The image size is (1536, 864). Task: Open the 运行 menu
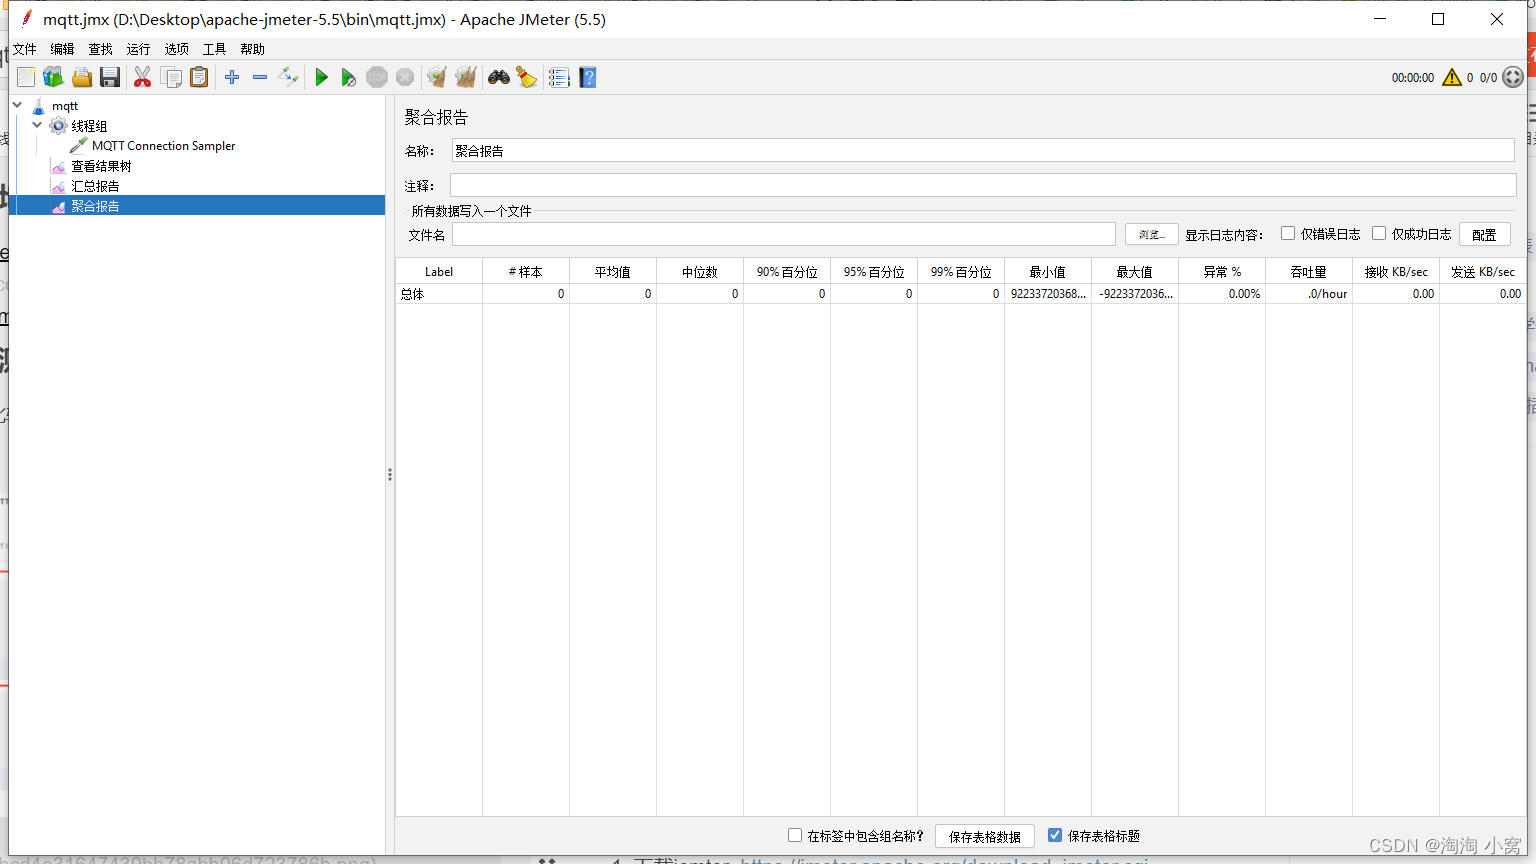[x=139, y=49]
